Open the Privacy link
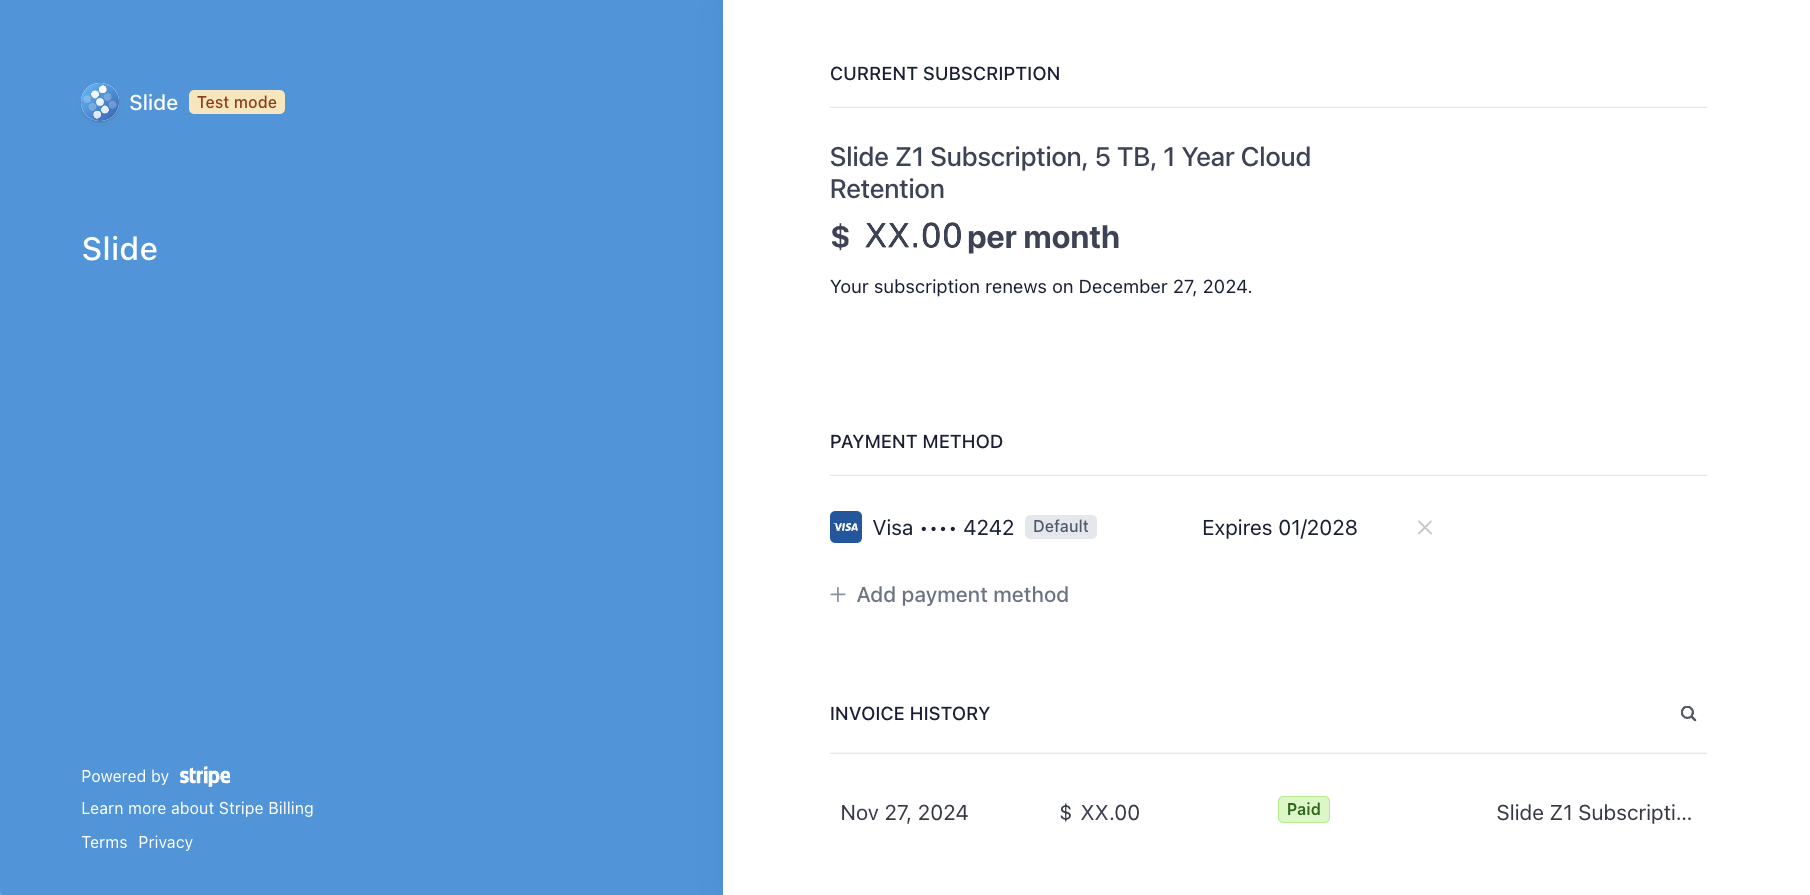 [166, 842]
